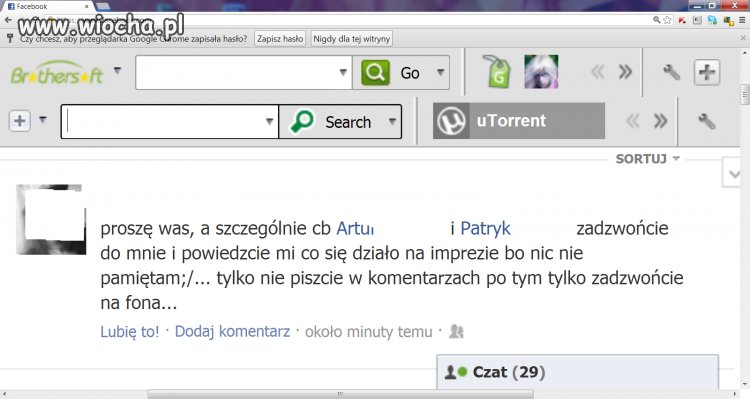This screenshot has width=750, height=399.
Task: Click the Search button text
Action: (x=348, y=122)
